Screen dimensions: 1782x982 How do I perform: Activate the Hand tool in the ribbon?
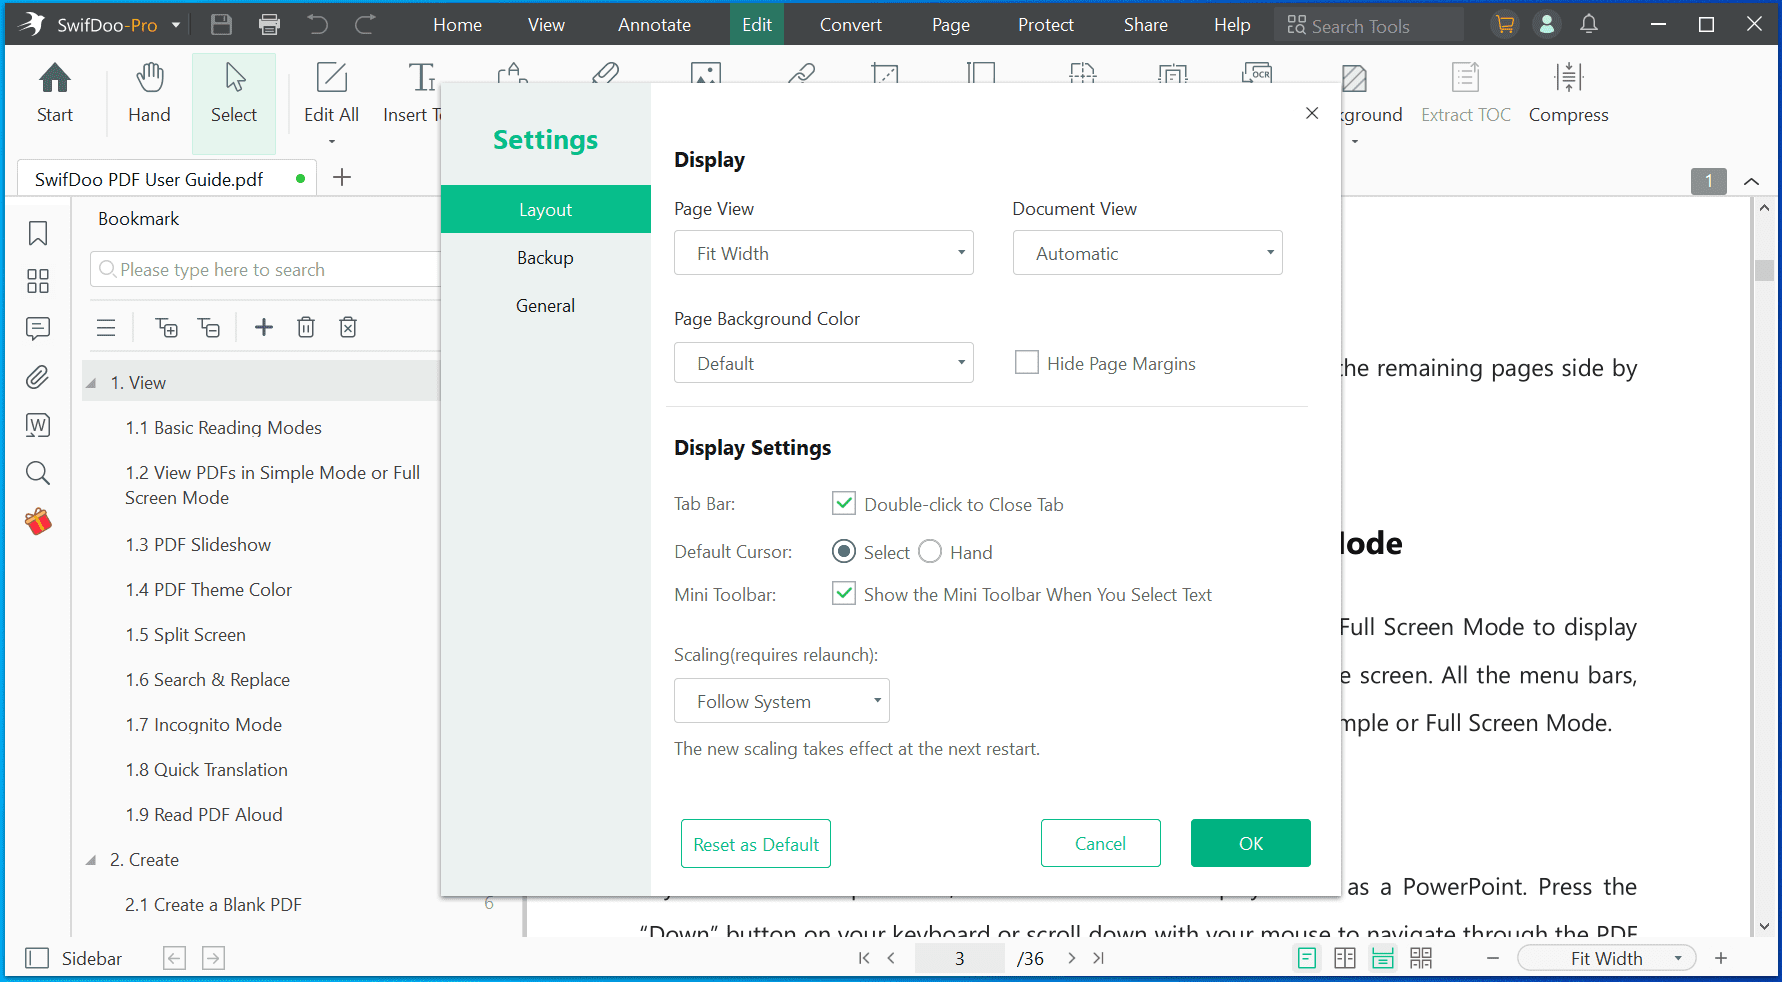click(149, 93)
